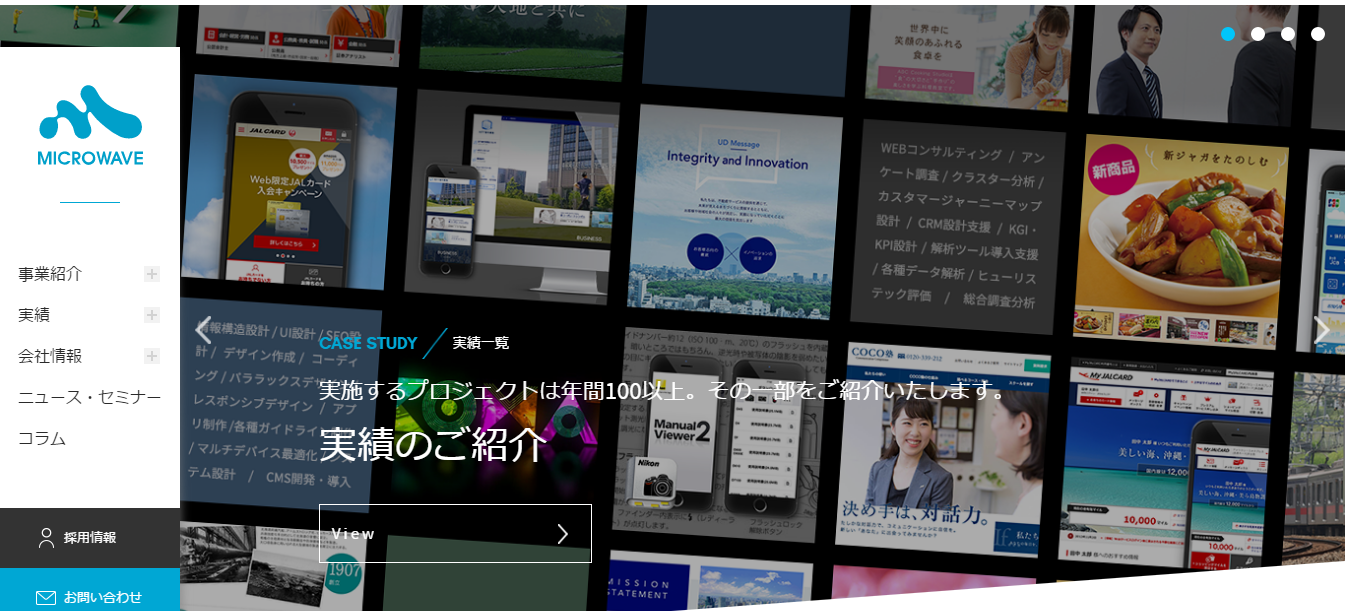Expand the 実績 submenu plus icon
Screen dimensions: 1345x611
pos(152,315)
